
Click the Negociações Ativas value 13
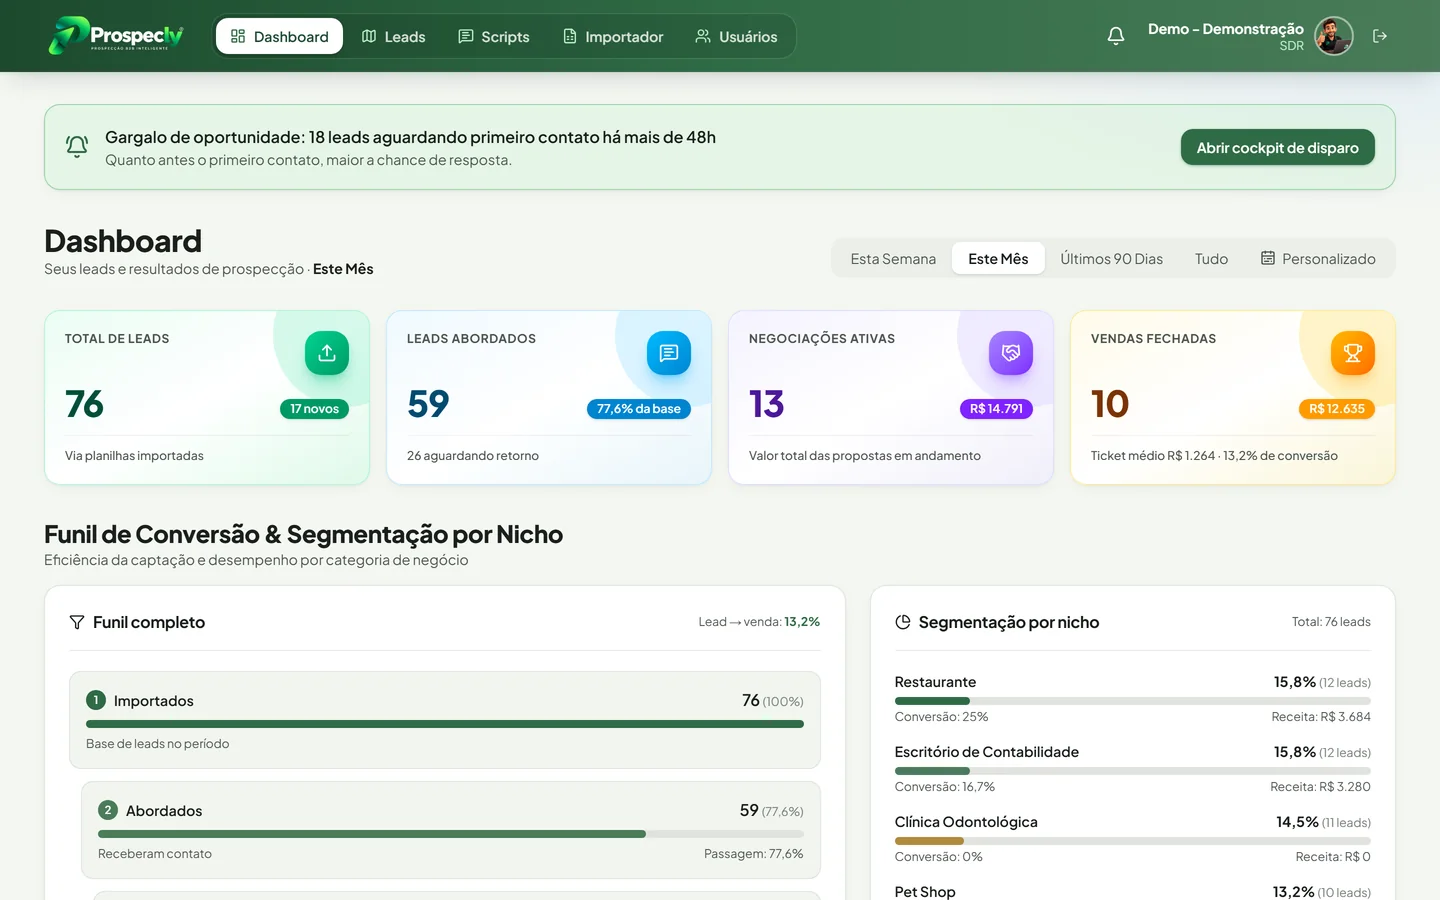(767, 404)
